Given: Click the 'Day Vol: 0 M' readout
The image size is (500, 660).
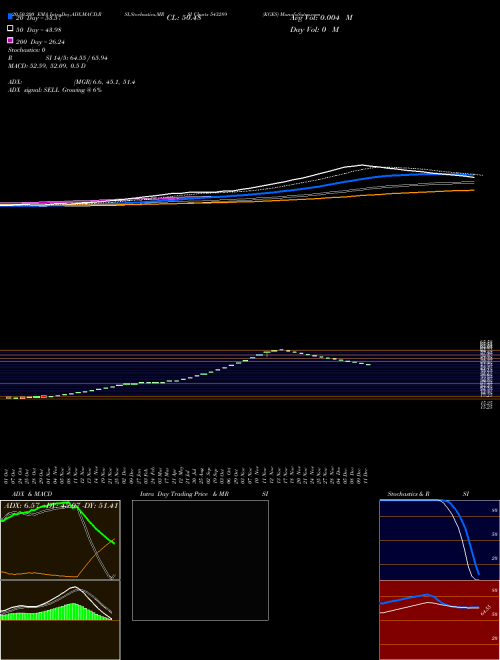Looking at the screenshot, I should 314,29.
